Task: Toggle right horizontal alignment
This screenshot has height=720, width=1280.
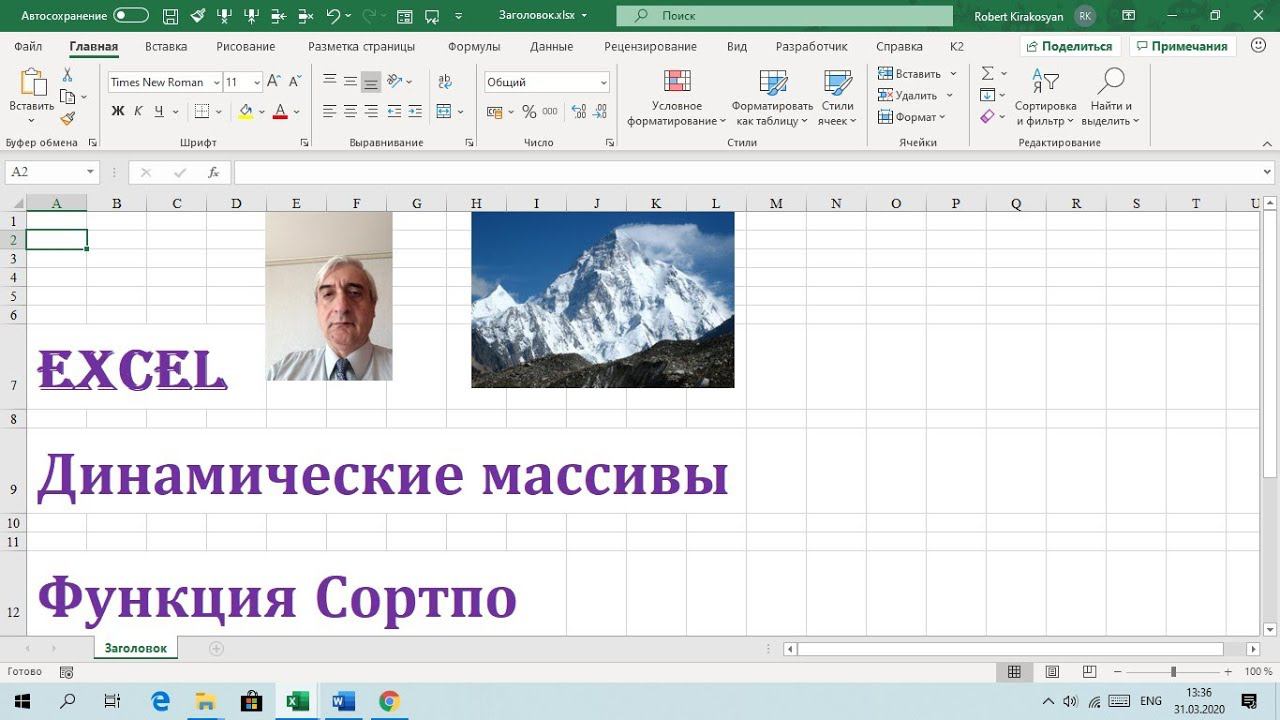Action: tap(371, 111)
